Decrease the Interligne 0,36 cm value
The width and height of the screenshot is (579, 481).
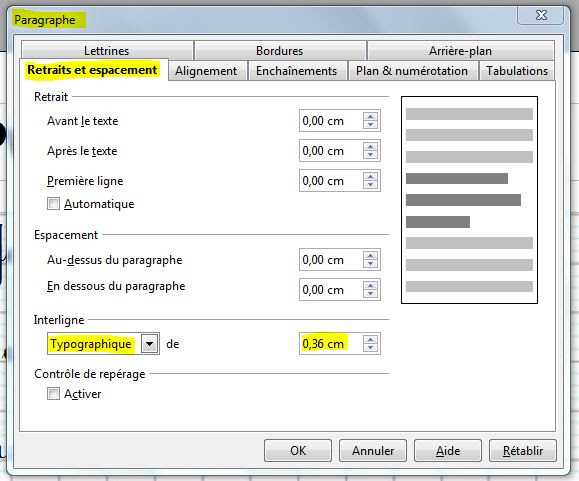(370, 348)
